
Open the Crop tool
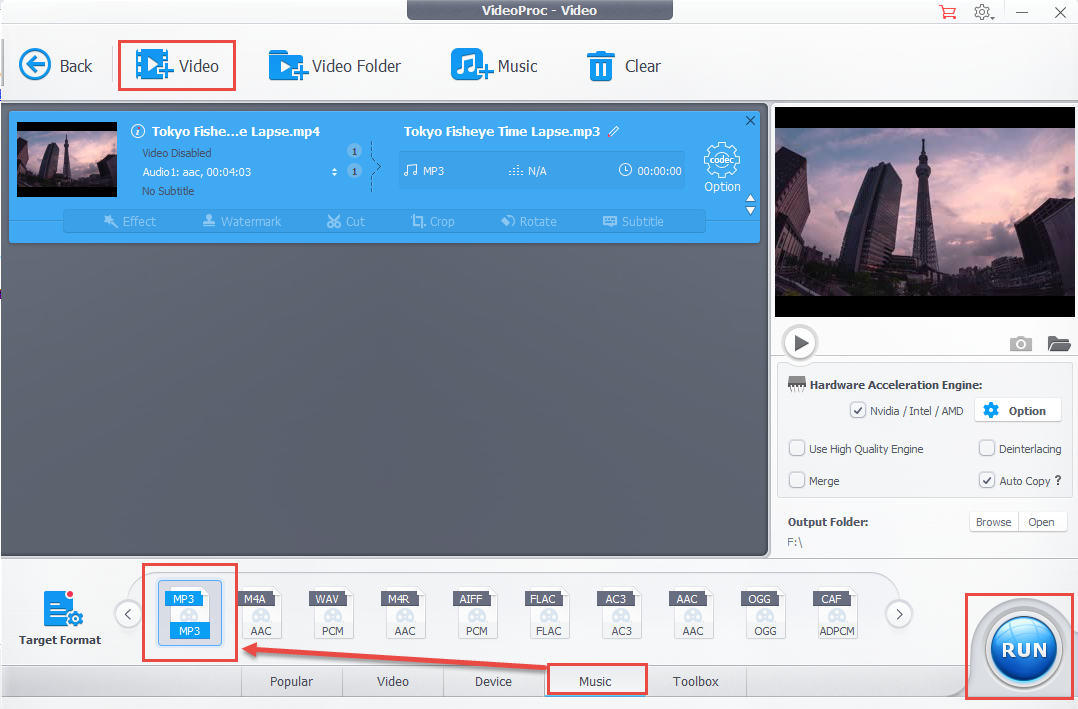(433, 221)
